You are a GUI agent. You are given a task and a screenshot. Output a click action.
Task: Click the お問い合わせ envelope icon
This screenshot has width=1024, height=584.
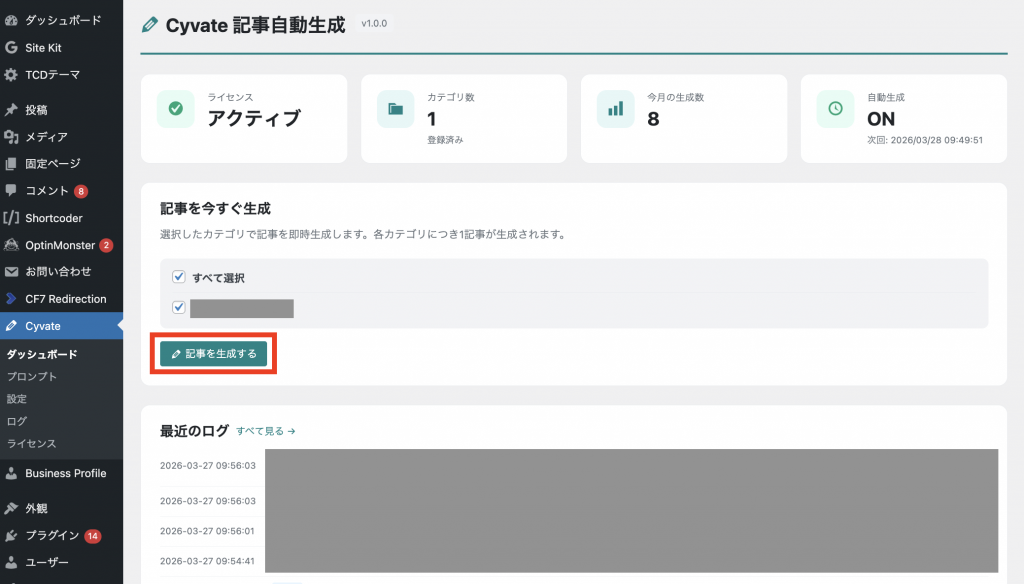11,272
